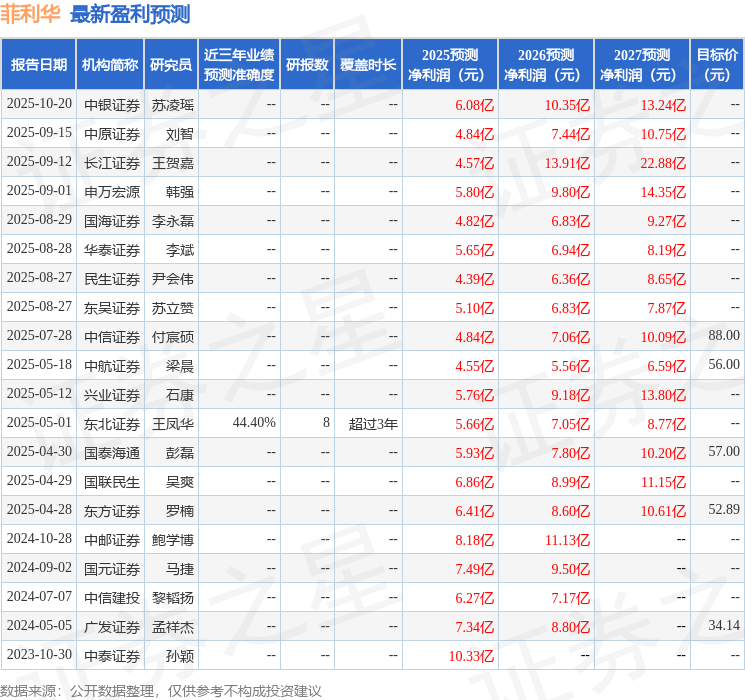Screen dimensions: 745x700
Task: Click 超过3年 coverage duration cell
Action: (x=373, y=424)
